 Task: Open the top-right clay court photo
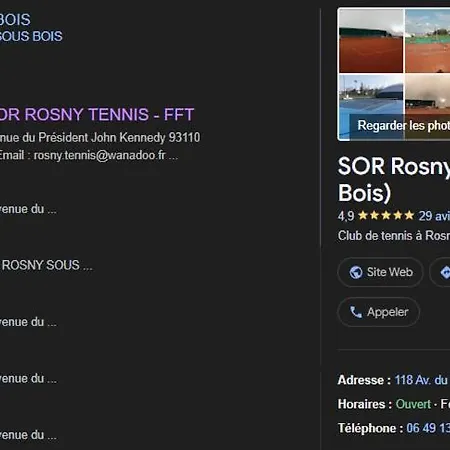tap(428, 40)
